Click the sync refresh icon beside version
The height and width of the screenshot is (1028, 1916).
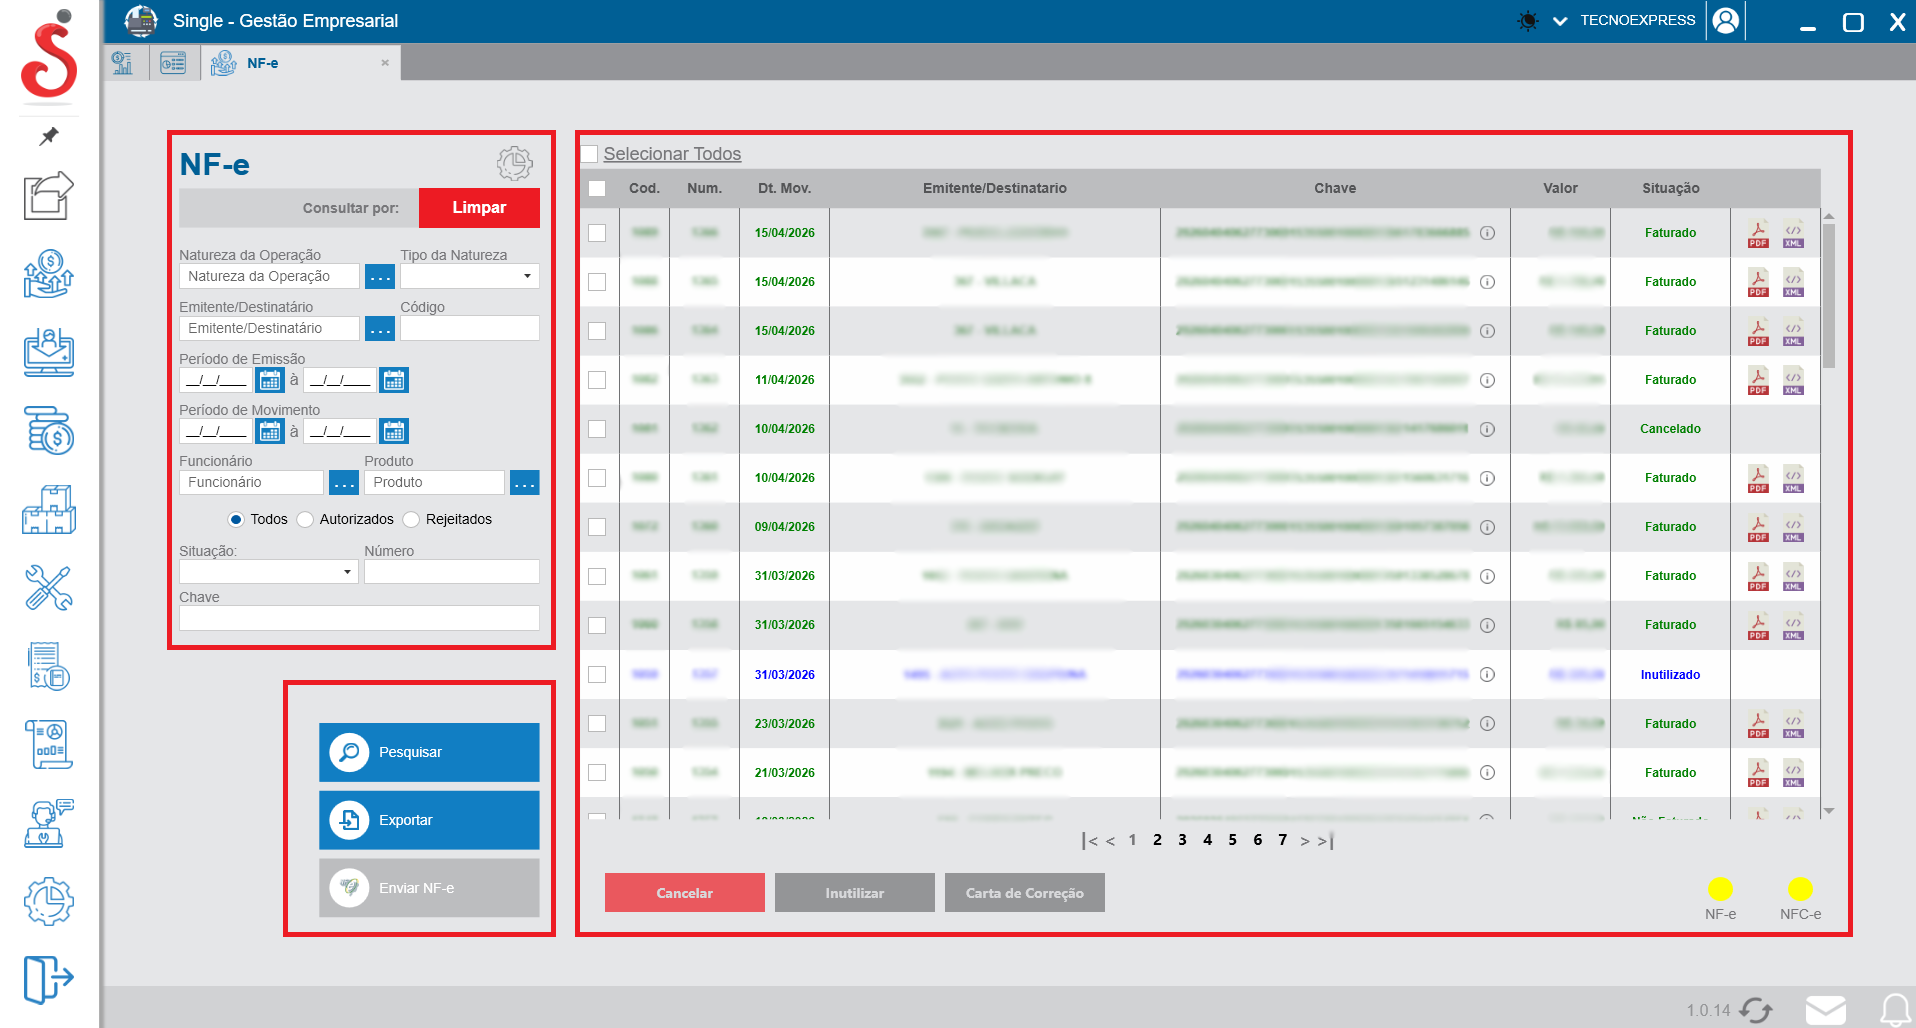point(1756,1010)
